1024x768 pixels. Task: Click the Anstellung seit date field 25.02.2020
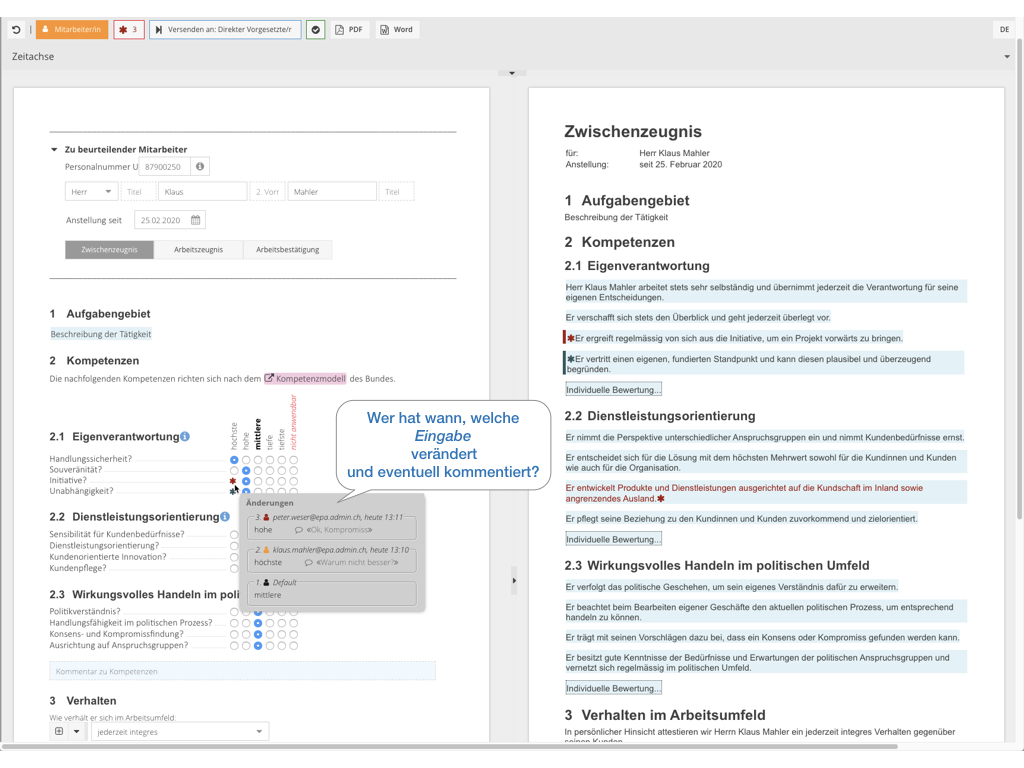[170, 220]
